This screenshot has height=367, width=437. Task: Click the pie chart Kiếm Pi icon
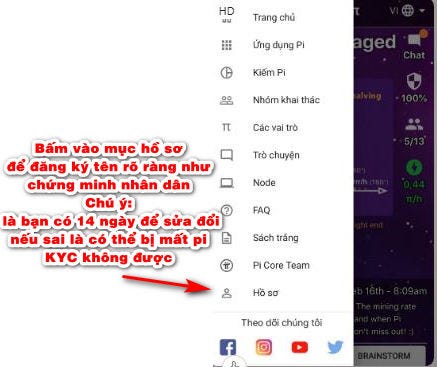pyautogui.click(x=227, y=73)
